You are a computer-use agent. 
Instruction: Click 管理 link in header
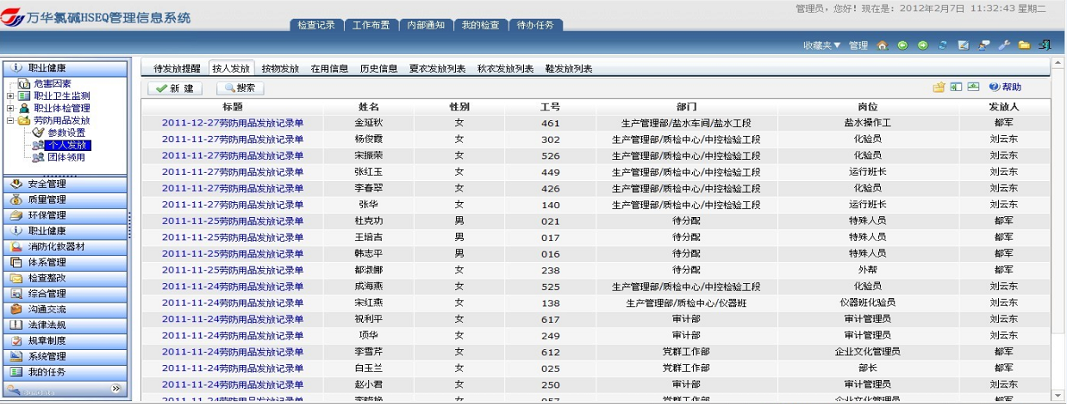858,46
